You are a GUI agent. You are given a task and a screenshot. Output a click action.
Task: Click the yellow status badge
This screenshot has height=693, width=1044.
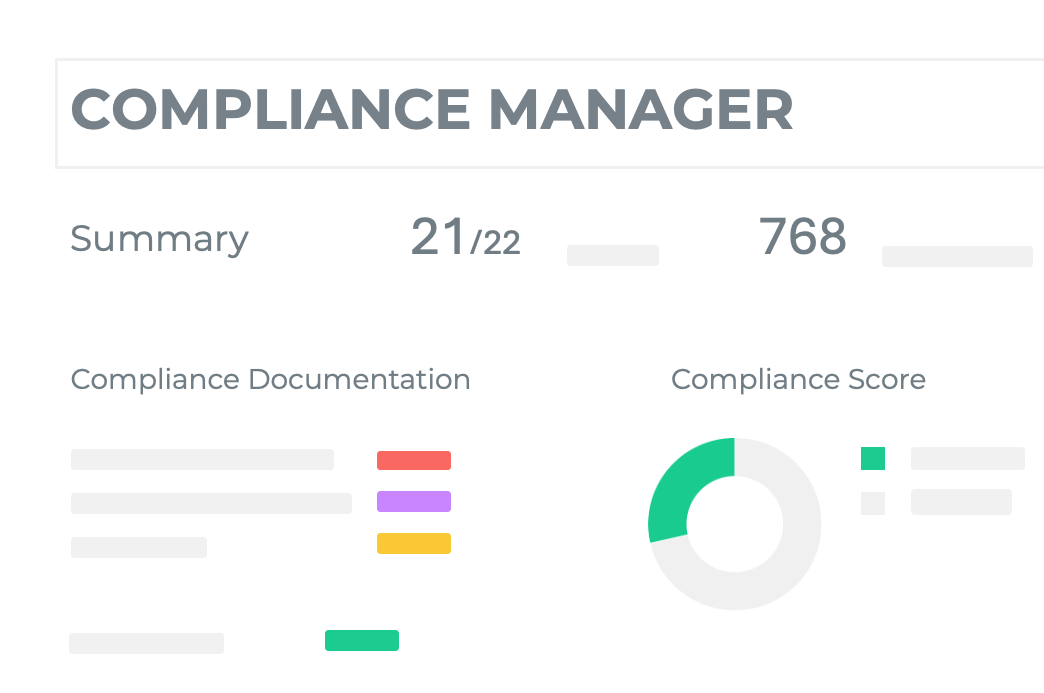pyautogui.click(x=413, y=543)
